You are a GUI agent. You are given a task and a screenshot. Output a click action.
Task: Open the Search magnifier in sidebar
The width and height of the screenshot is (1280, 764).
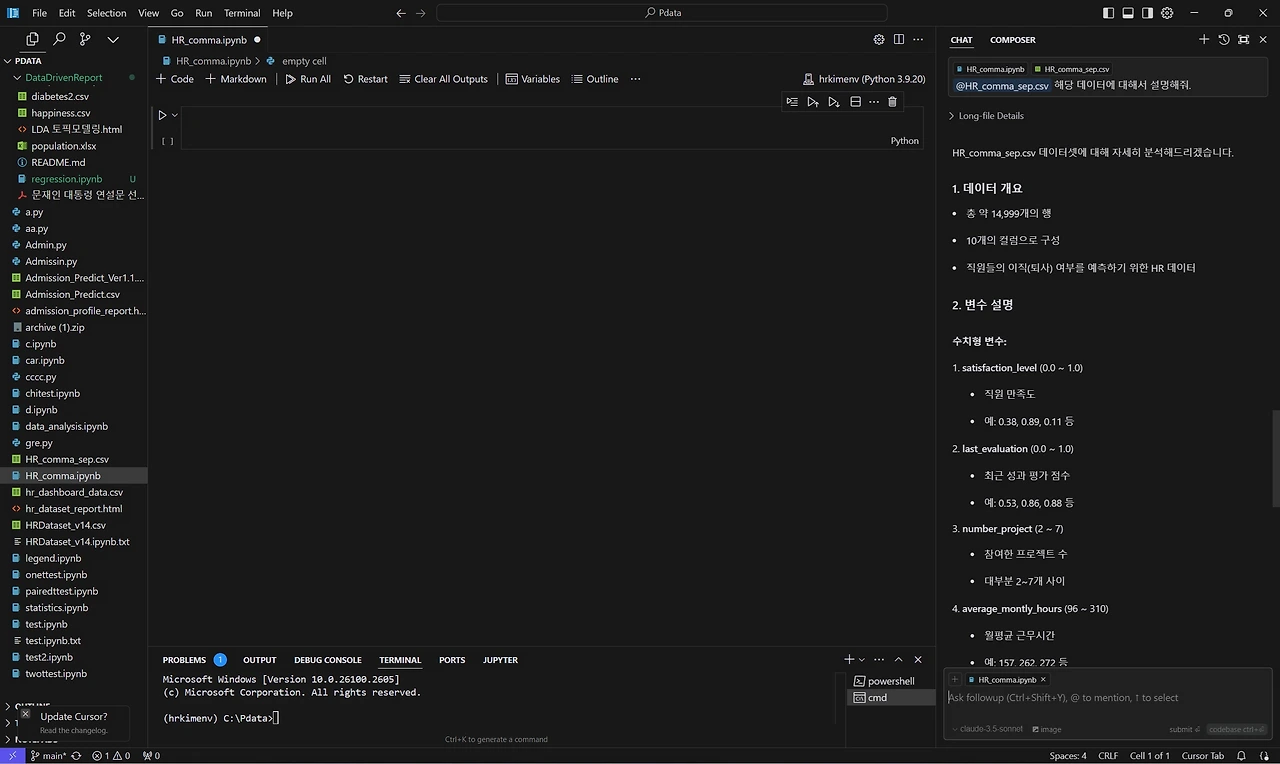pyautogui.click(x=59, y=39)
